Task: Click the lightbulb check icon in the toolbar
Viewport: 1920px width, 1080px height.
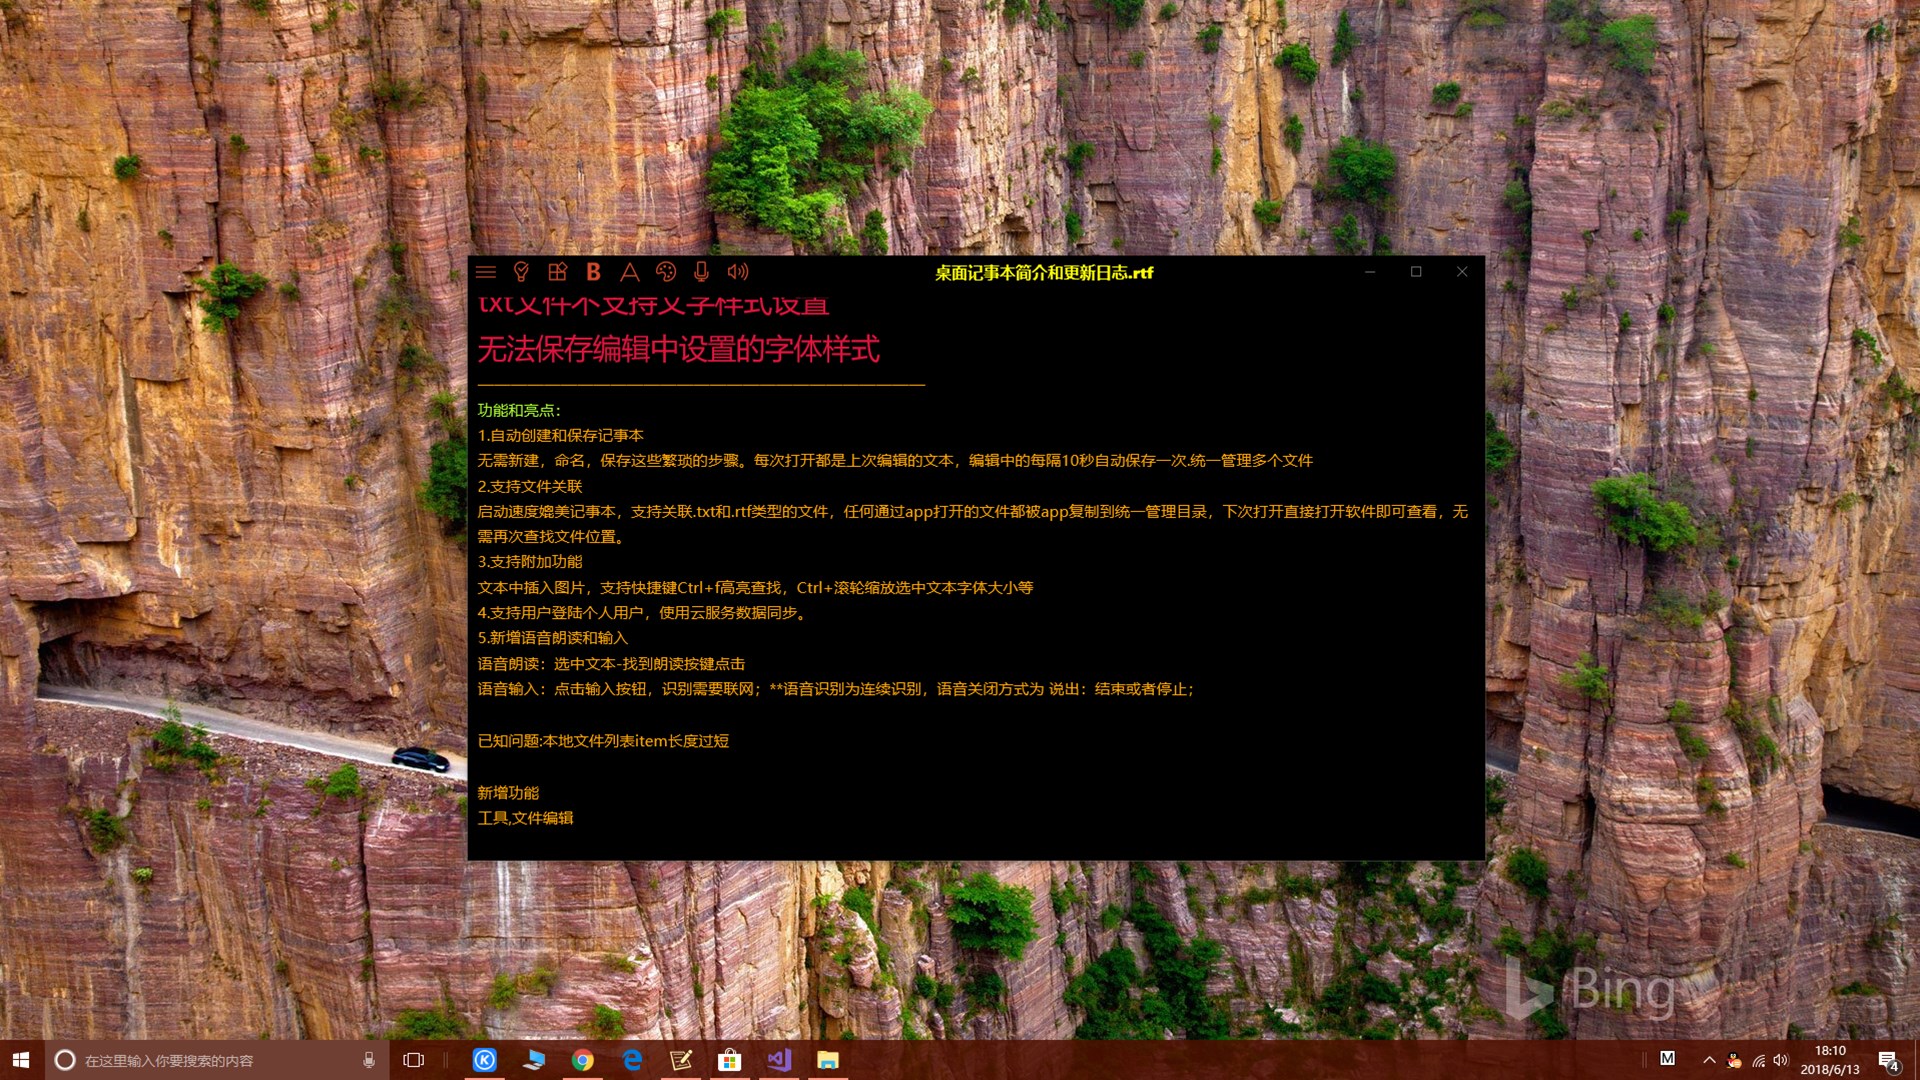Action: click(522, 272)
